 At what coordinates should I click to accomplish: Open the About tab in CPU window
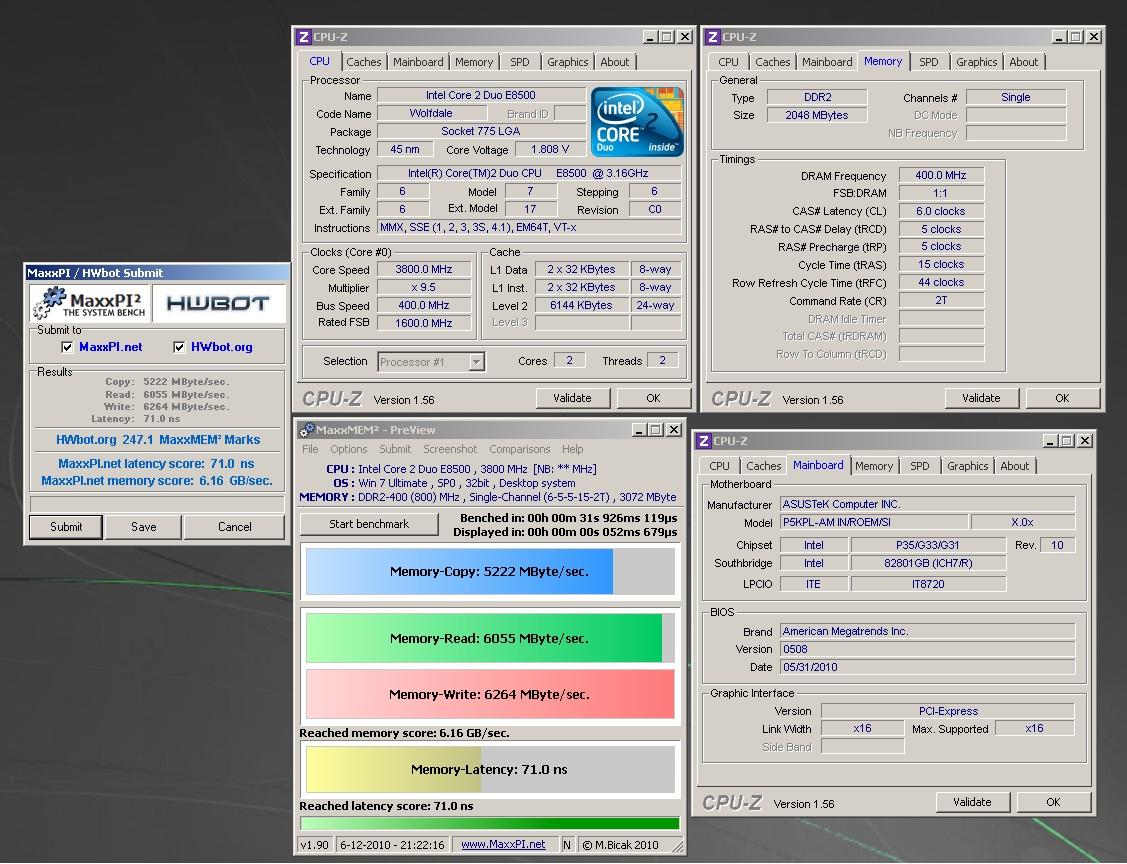[615, 62]
